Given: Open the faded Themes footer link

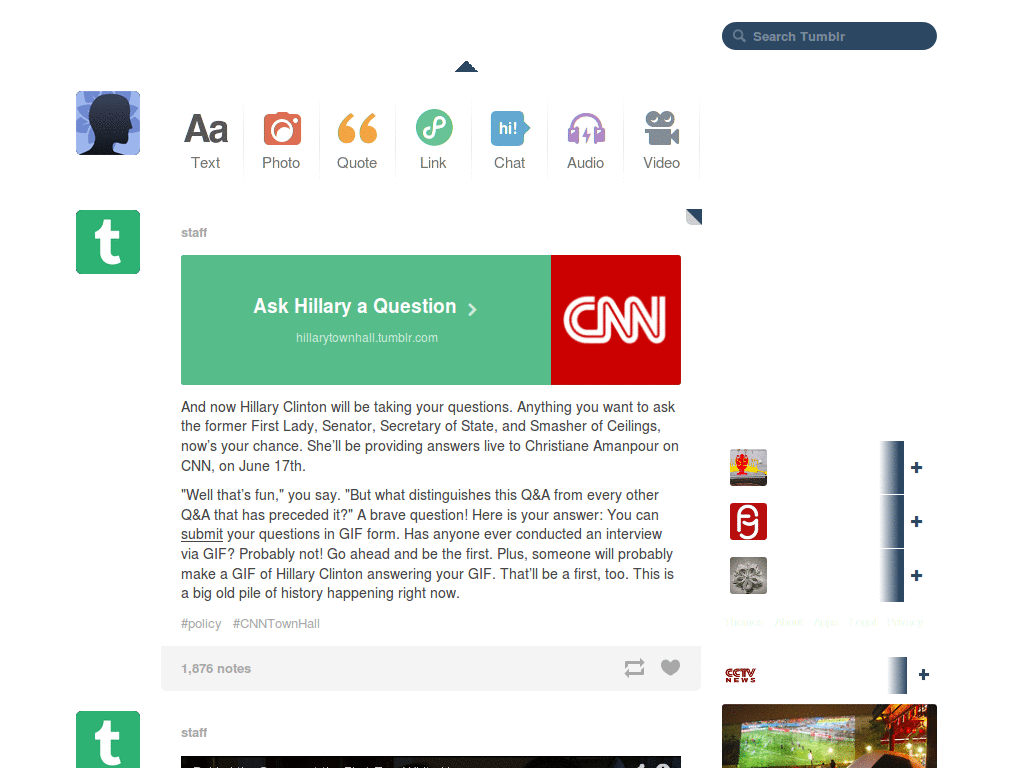Looking at the screenshot, I should [x=743, y=622].
